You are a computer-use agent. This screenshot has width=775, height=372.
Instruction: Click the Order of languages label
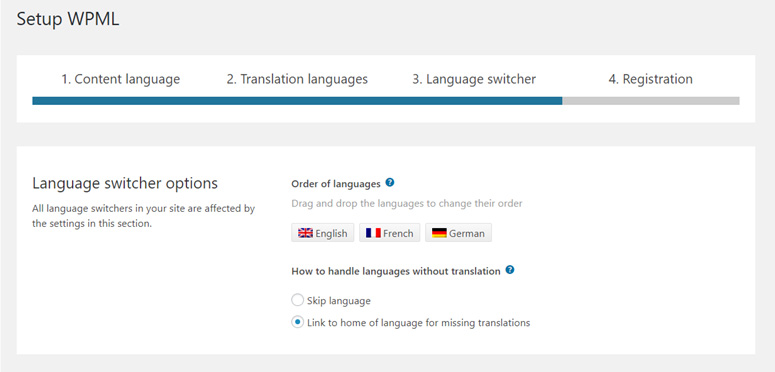coord(336,184)
